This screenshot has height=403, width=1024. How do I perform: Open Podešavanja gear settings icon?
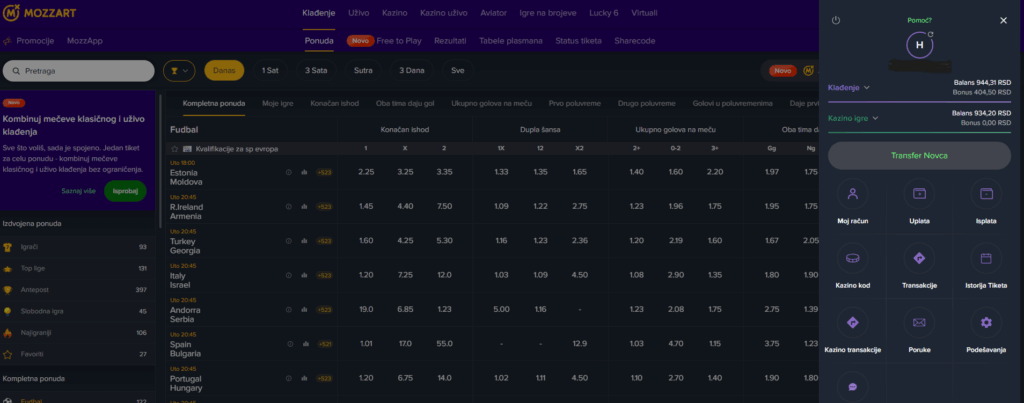click(986, 322)
